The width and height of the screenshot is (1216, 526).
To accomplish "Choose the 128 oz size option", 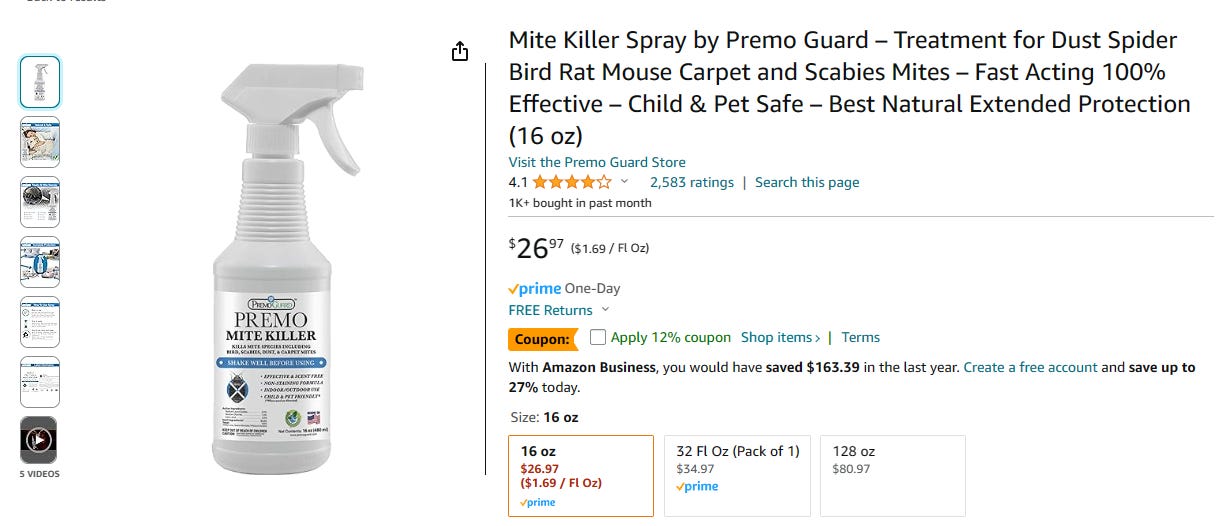I will (x=892, y=475).
